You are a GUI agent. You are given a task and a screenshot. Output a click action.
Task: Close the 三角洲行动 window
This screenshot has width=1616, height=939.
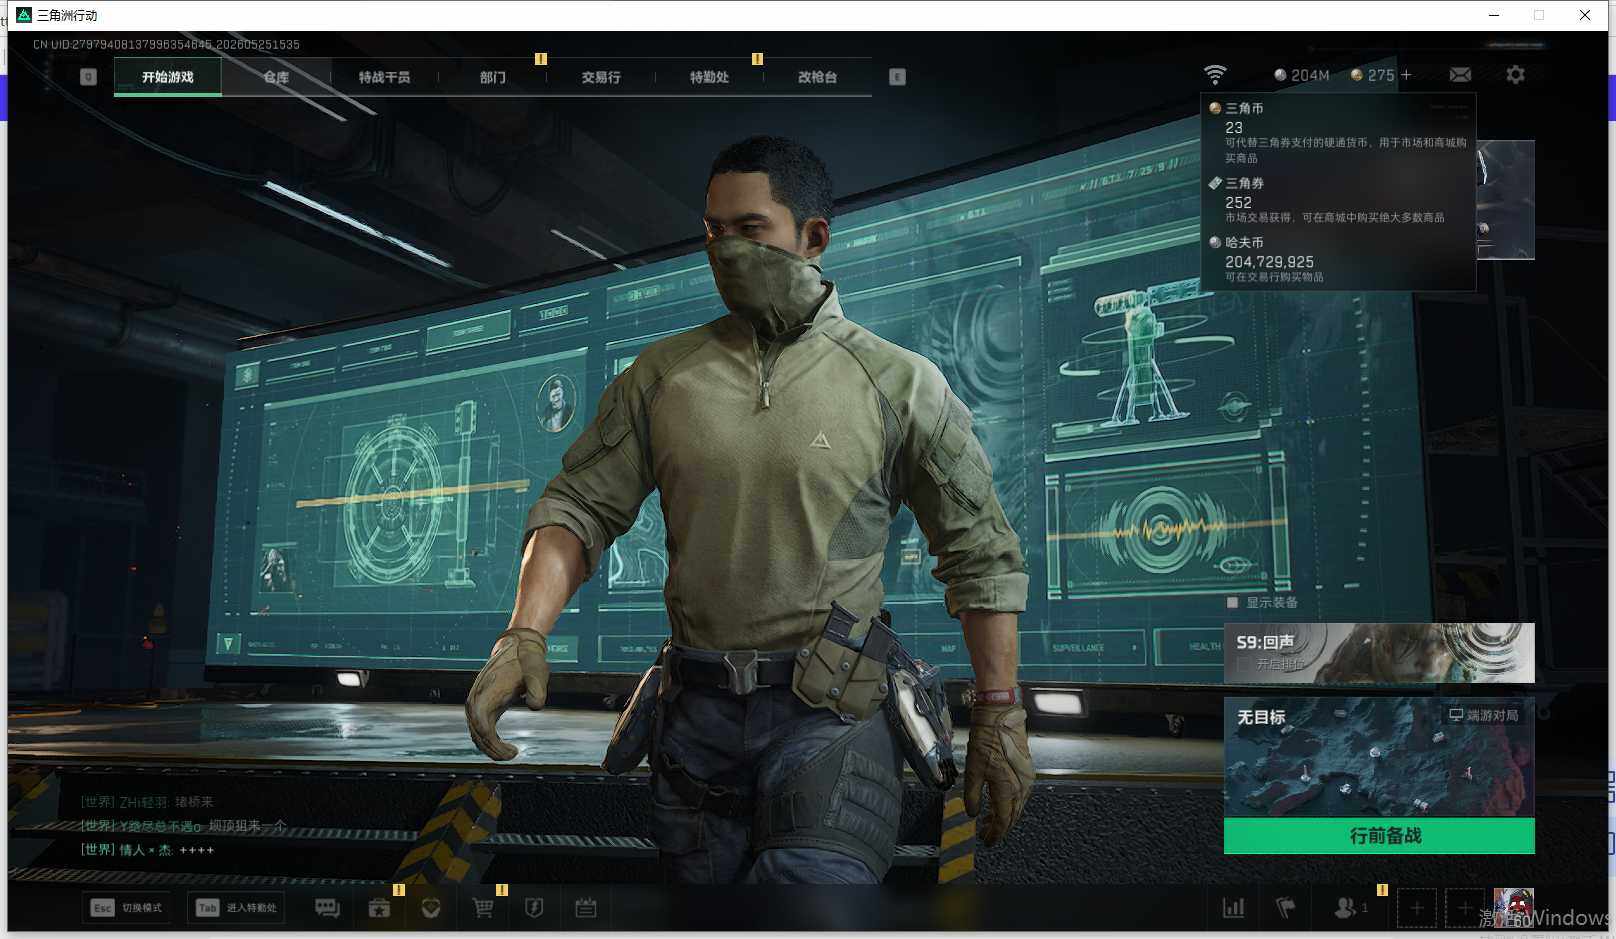pos(1585,15)
